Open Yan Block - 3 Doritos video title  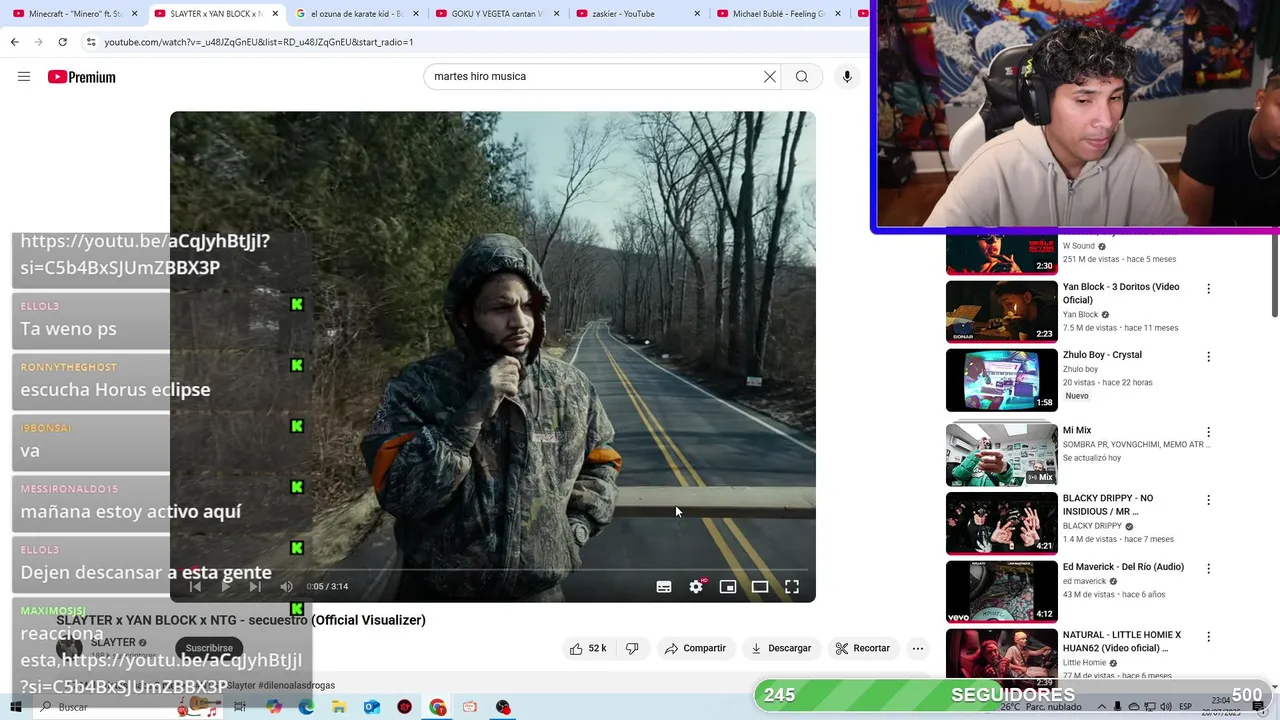point(1121,293)
